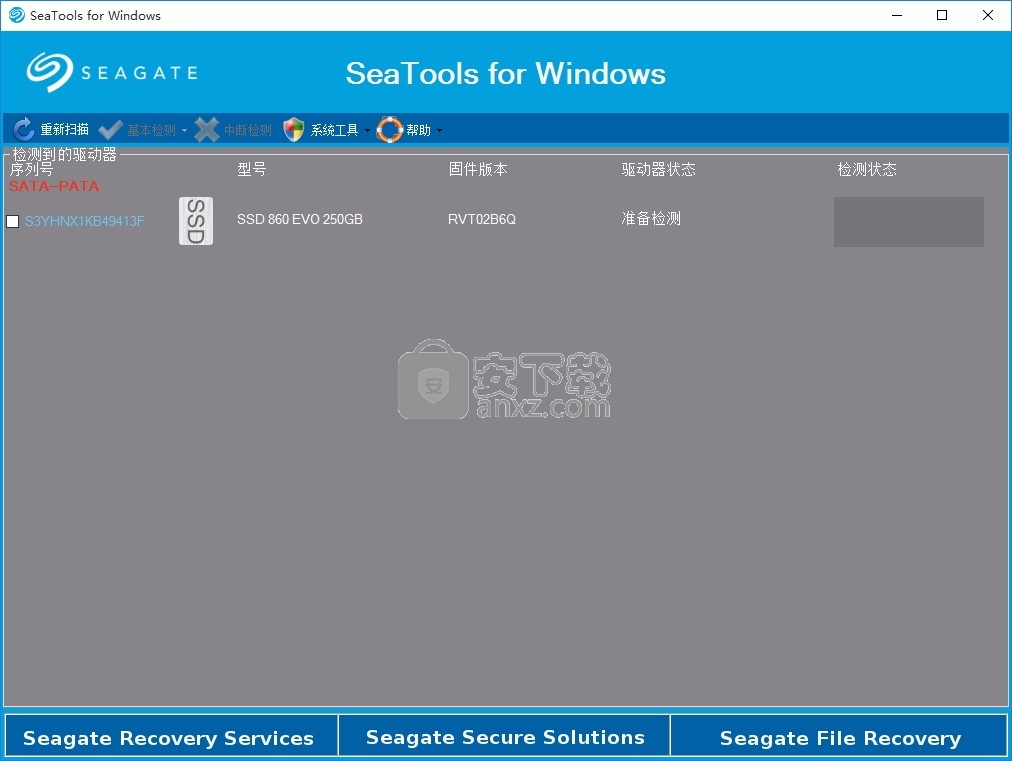Expand the 帮助 dropdown arrow
Screen dimensions: 1012x761
tap(439, 130)
